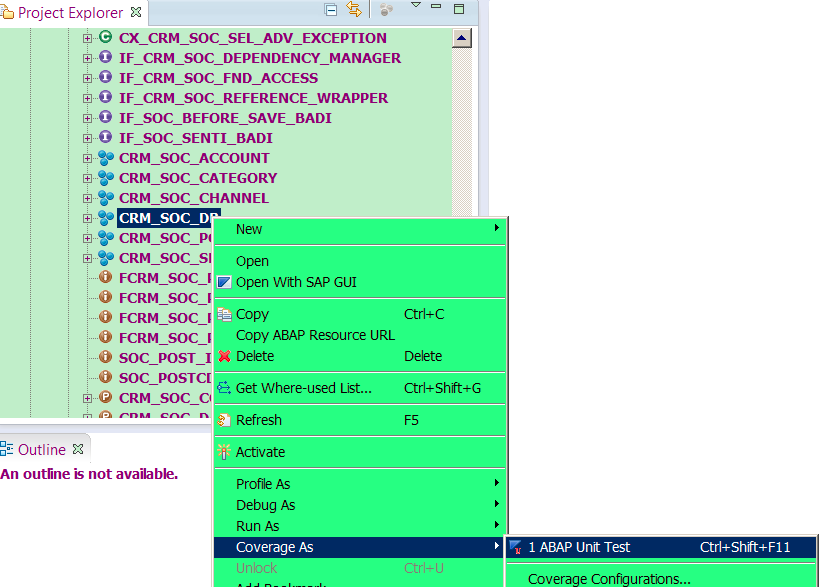822x587 pixels.
Task: Open Coverage Configurations... entry
Action: [x=661, y=579]
